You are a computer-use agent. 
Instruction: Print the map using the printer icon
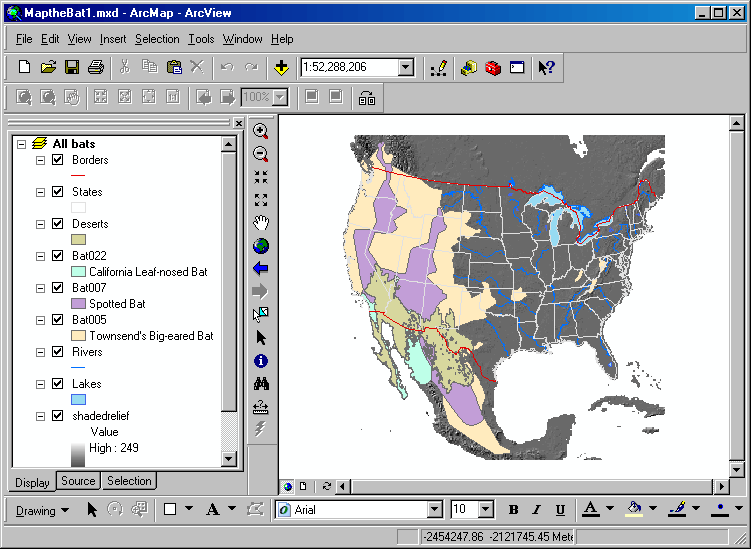coord(96,67)
